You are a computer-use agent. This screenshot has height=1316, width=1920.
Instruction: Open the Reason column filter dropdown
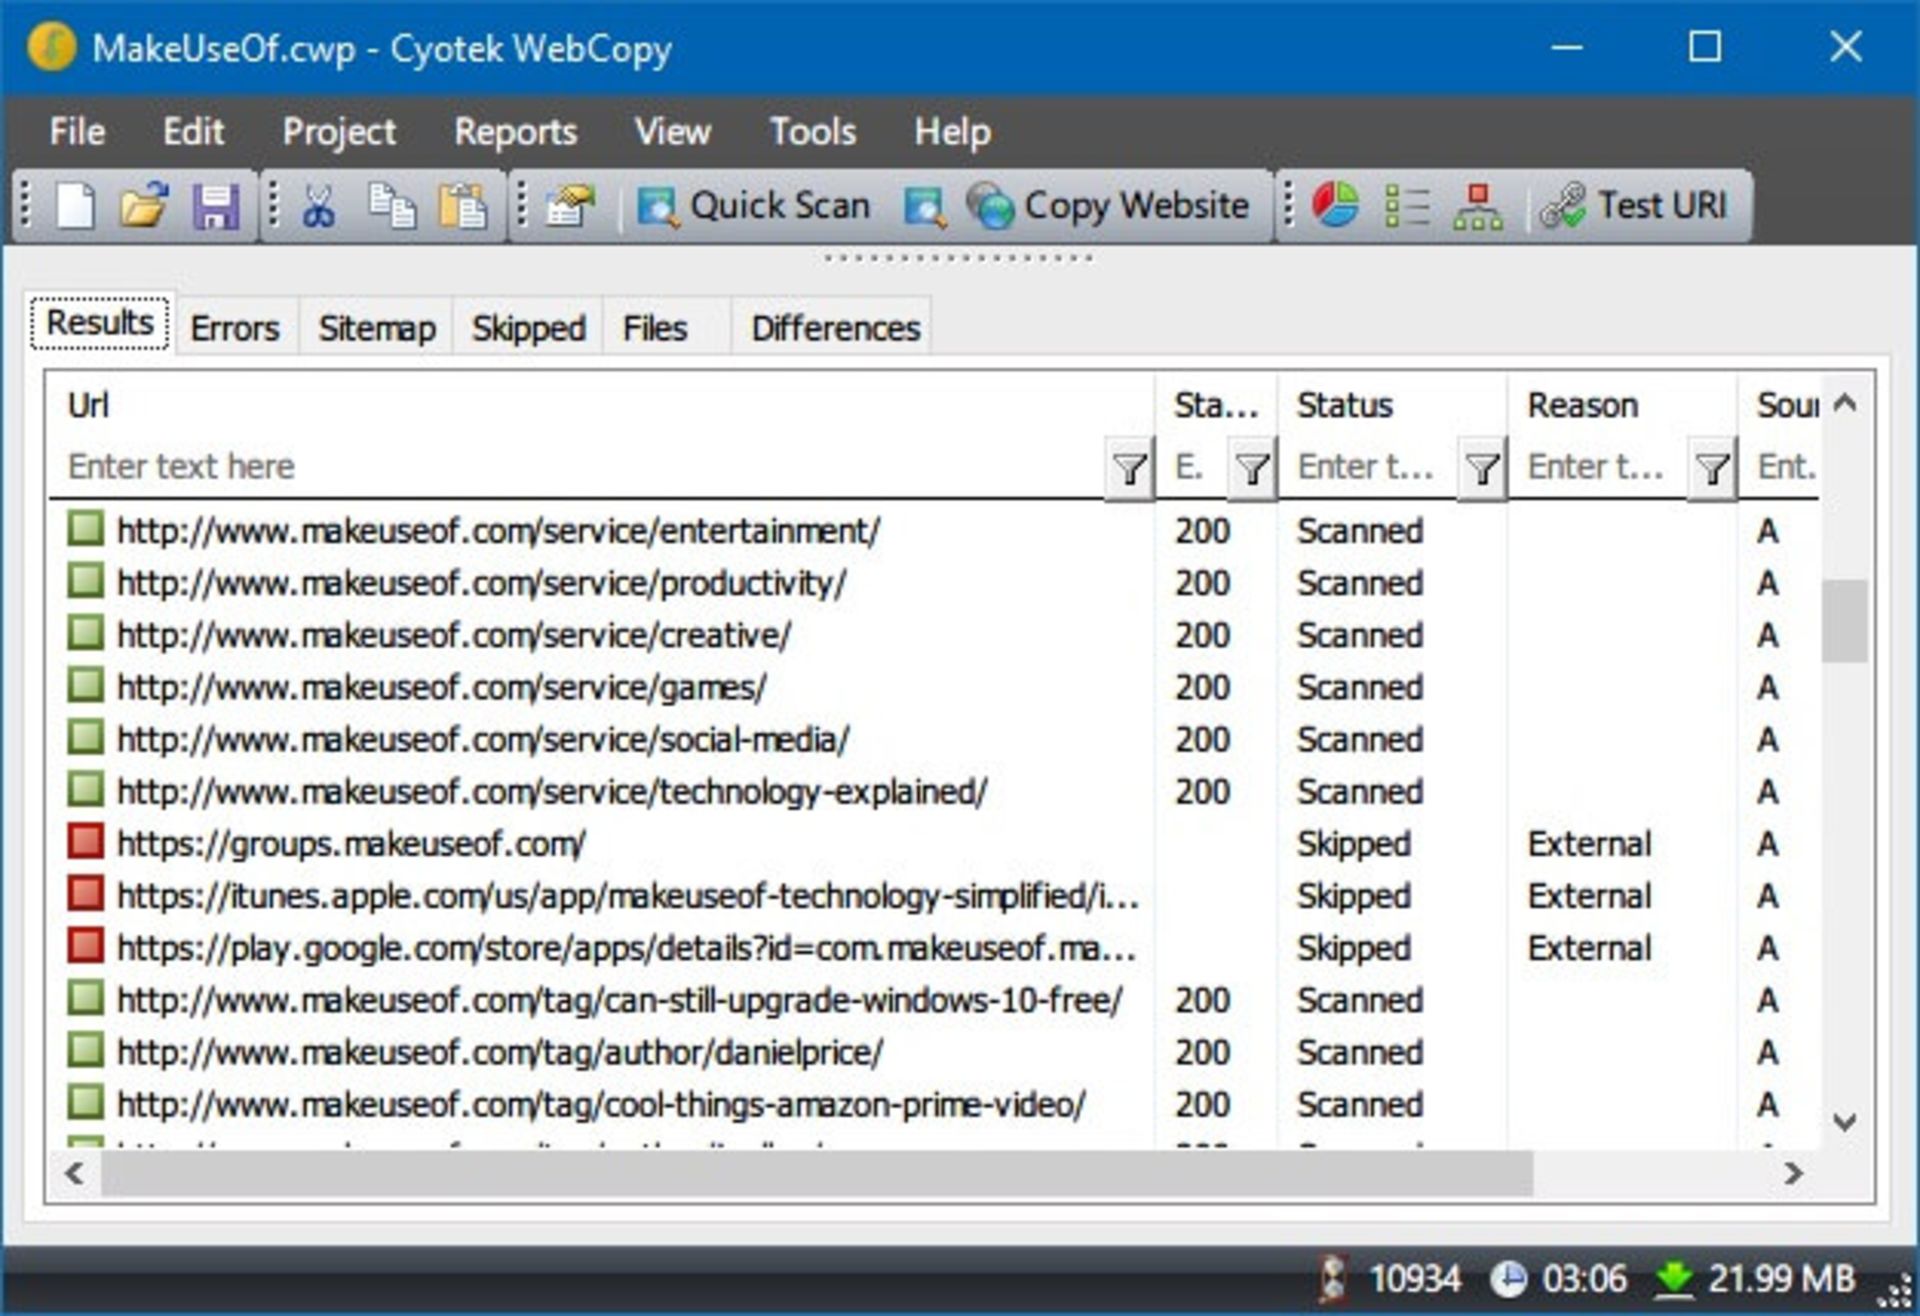[x=1712, y=467]
